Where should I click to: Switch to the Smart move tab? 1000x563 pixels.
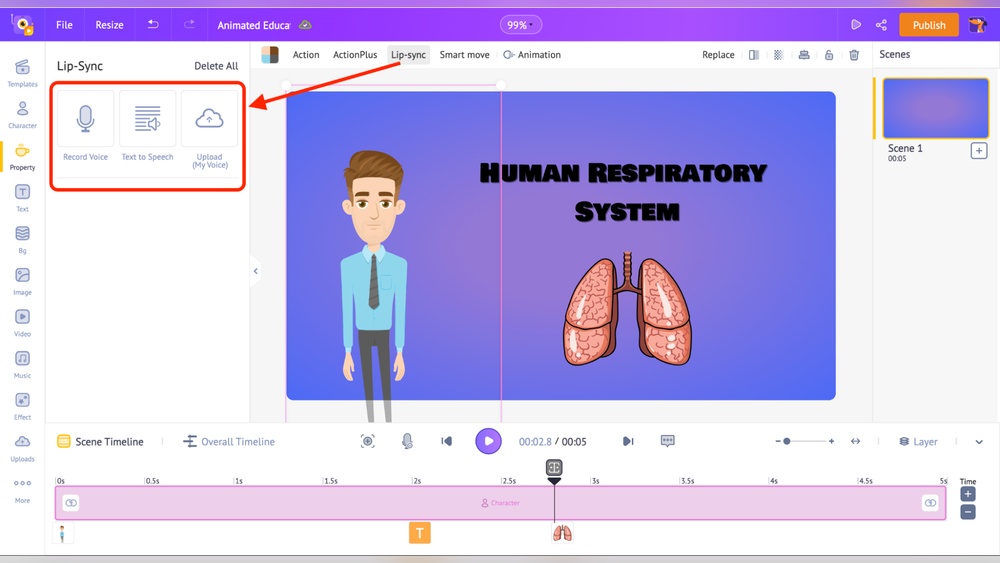(x=464, y=55)
